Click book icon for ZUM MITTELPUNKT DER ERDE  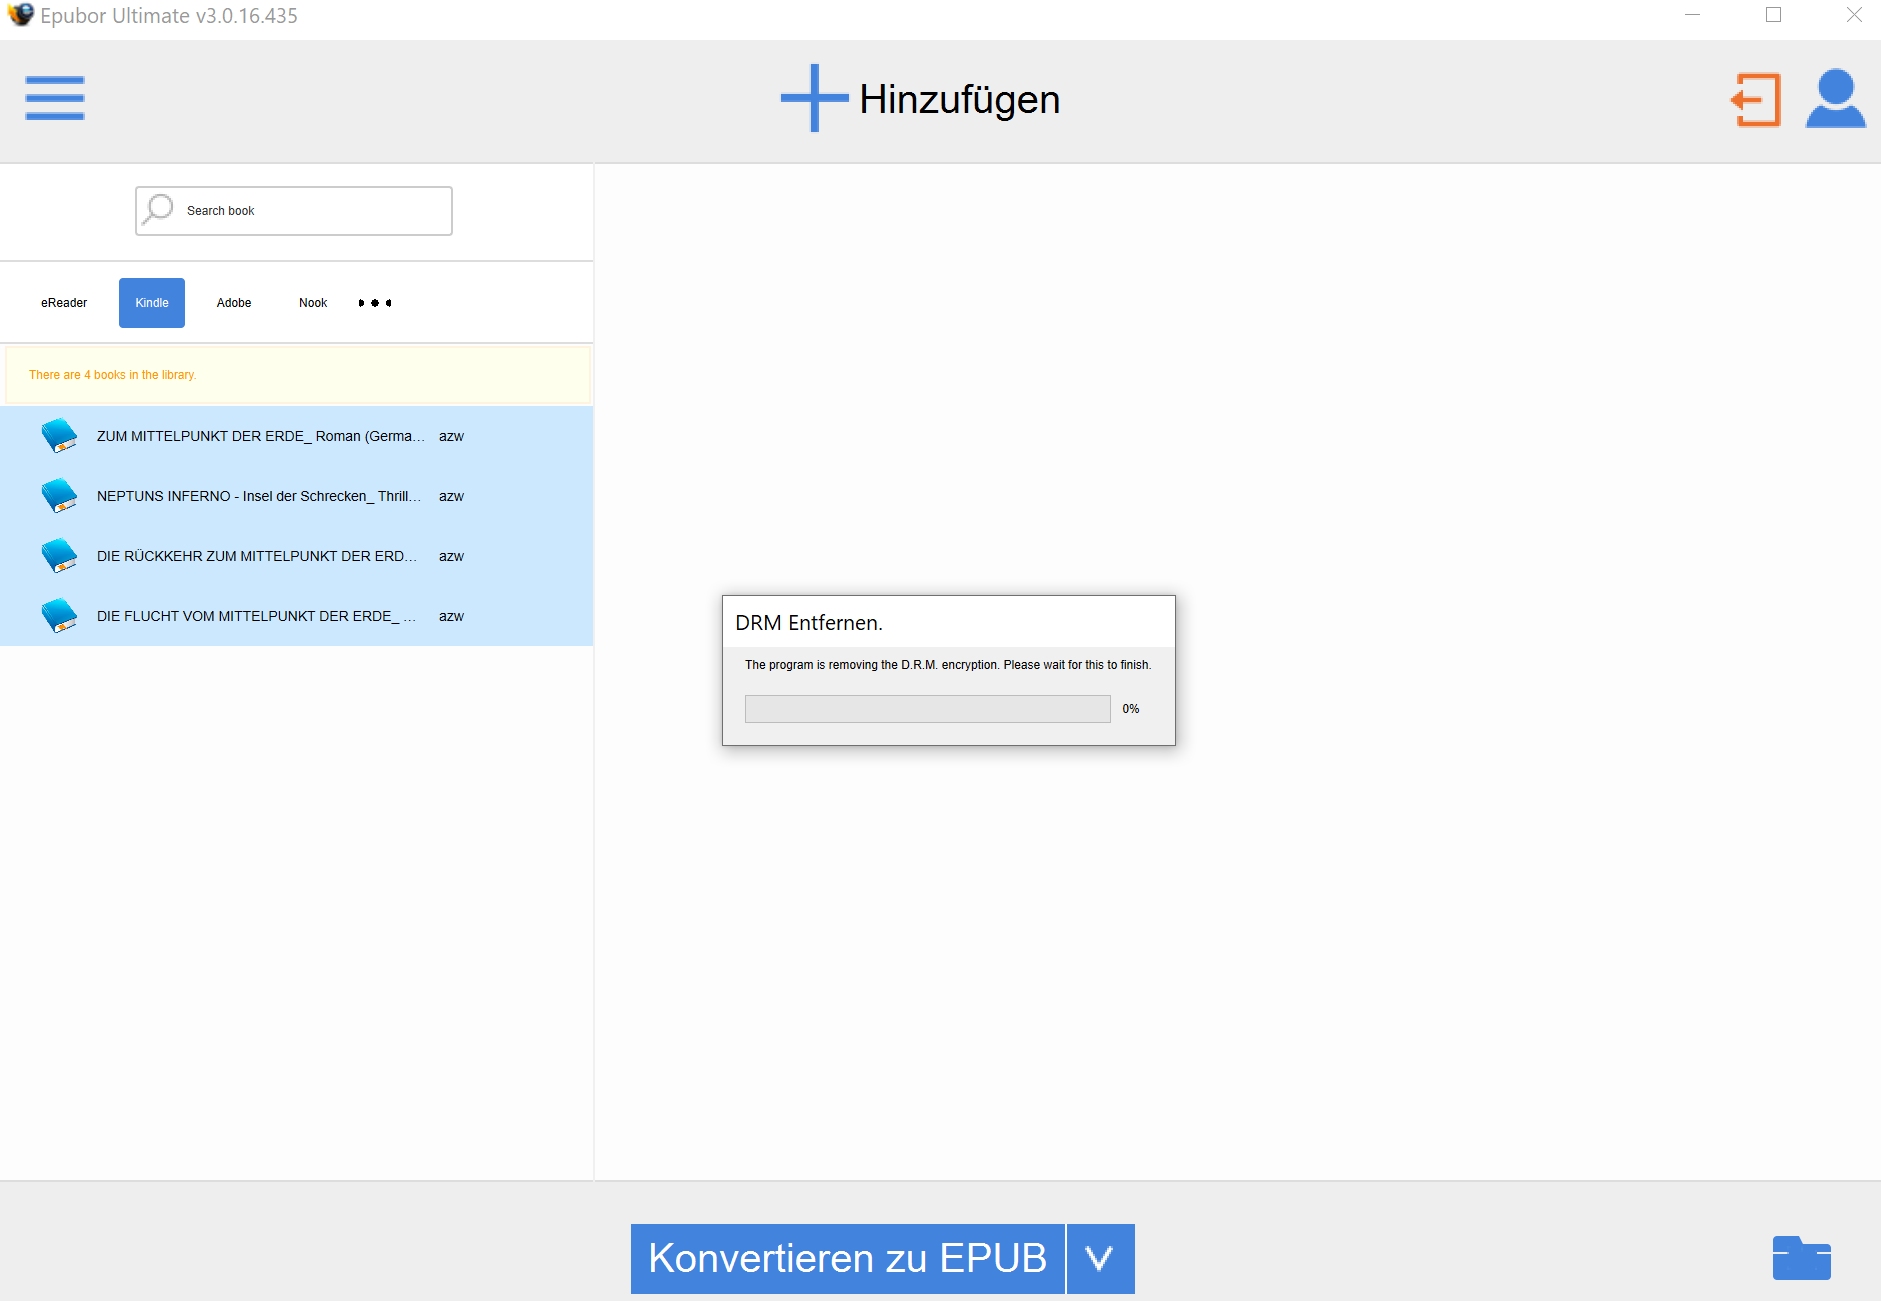(x=59, y=436)
